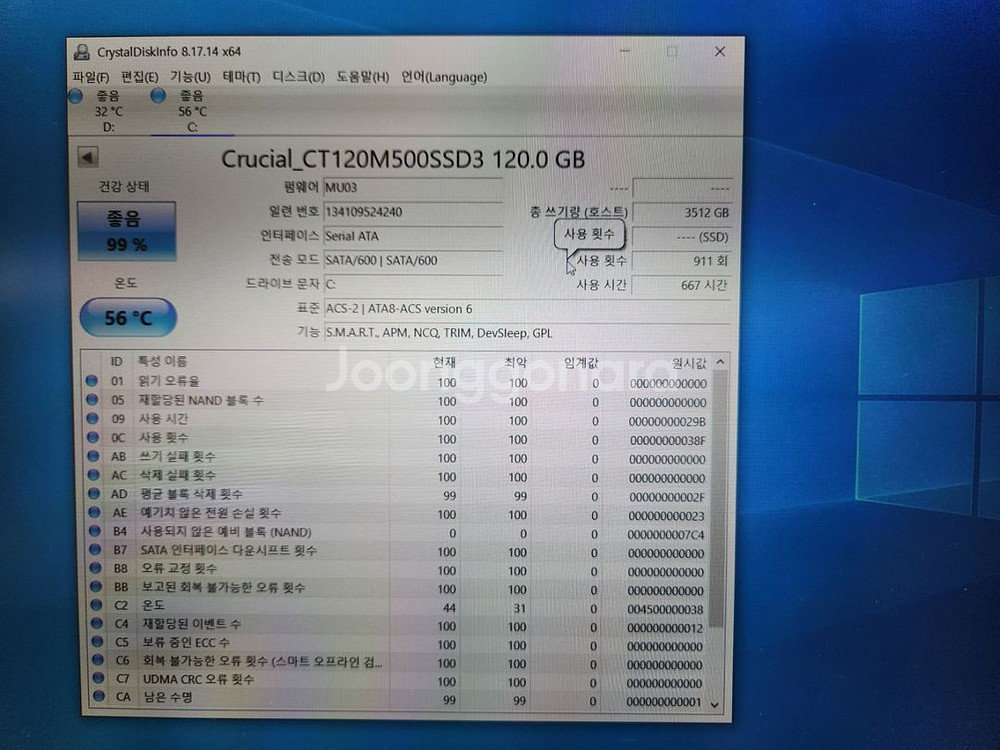Open the 편집(E) menu
1000x750 pixels.
(140, 77)
